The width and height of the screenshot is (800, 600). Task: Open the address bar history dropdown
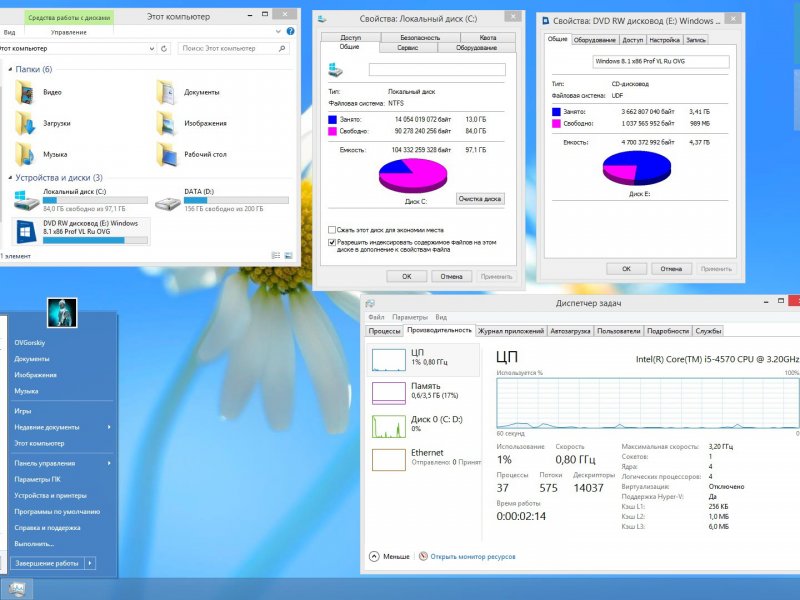pyautogui.click(x=152, y=48)
